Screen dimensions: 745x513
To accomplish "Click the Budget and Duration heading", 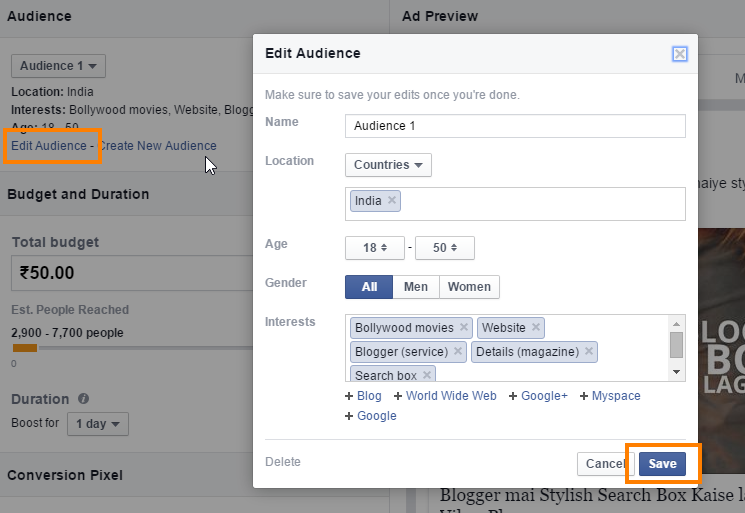I will coord(78,194).
